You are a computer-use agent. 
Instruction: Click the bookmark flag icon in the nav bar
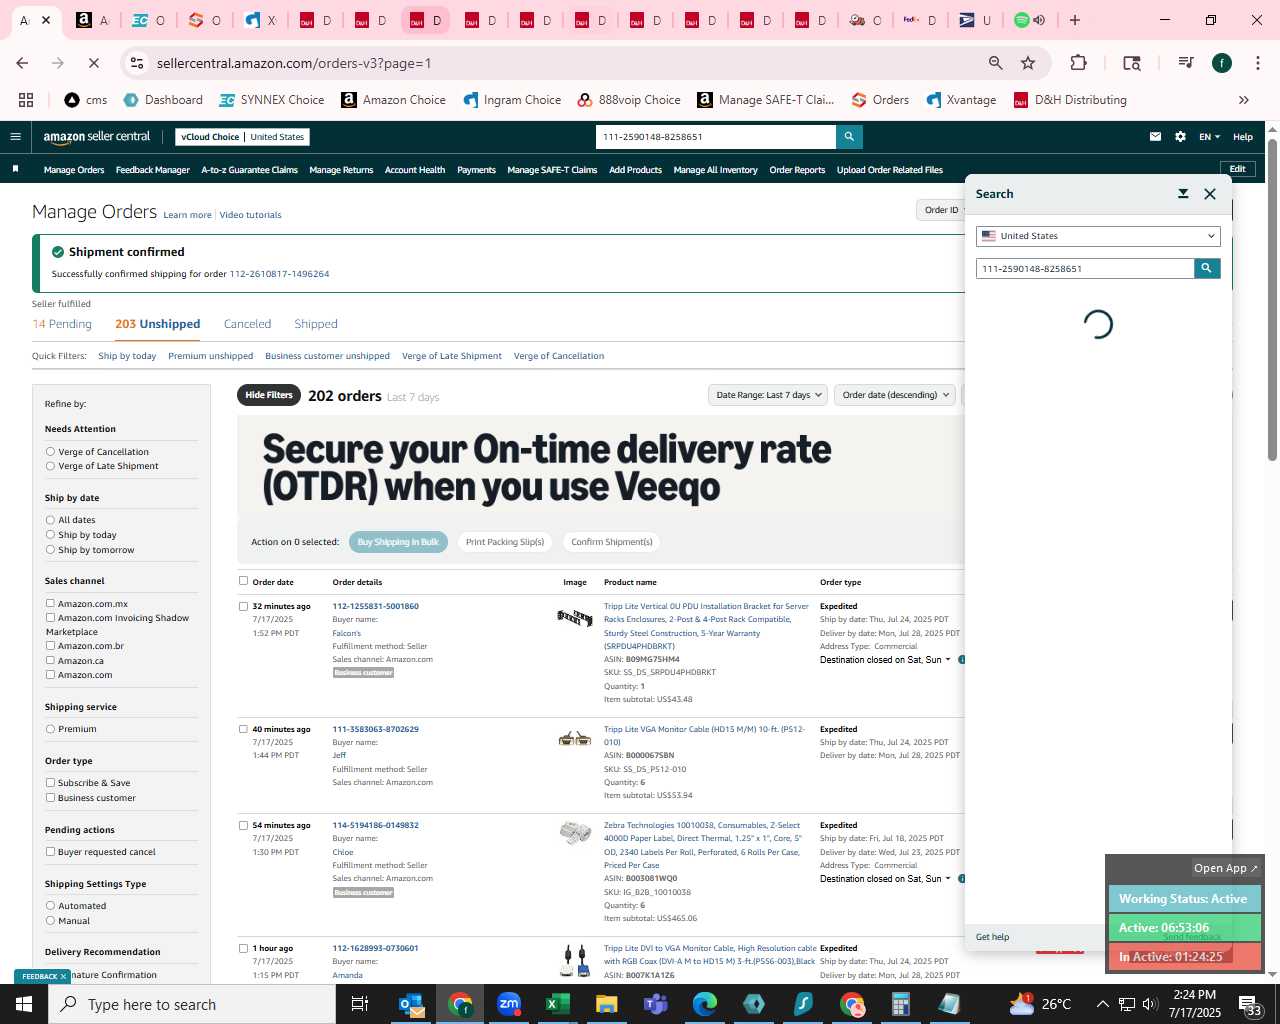pos(15,169)
